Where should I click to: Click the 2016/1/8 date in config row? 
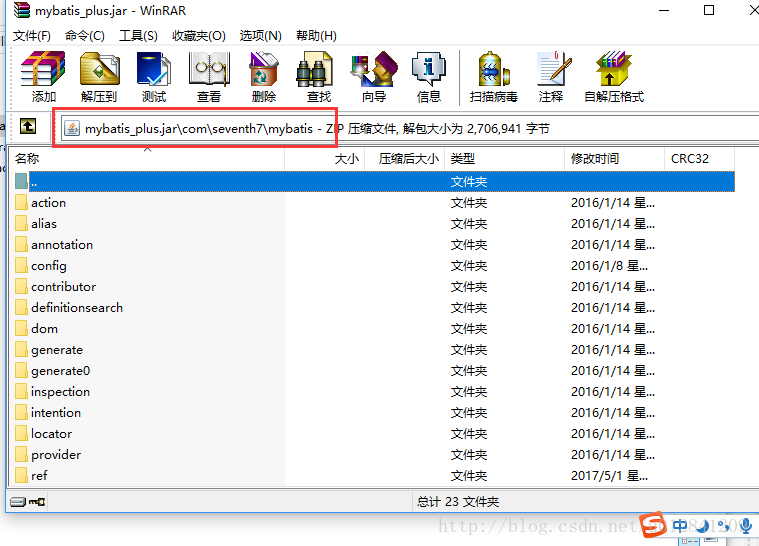609,265
